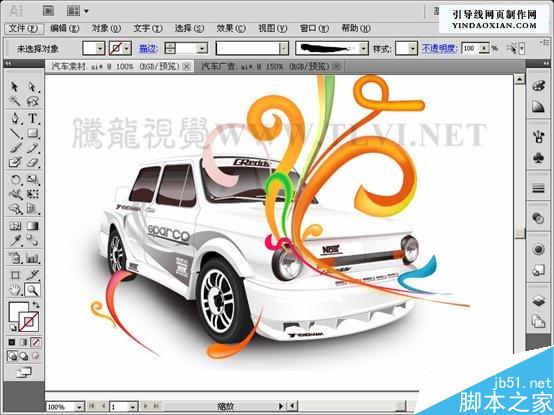Select the Pen tool
This screenshot has width=554, height=415.
click(14, 118)
